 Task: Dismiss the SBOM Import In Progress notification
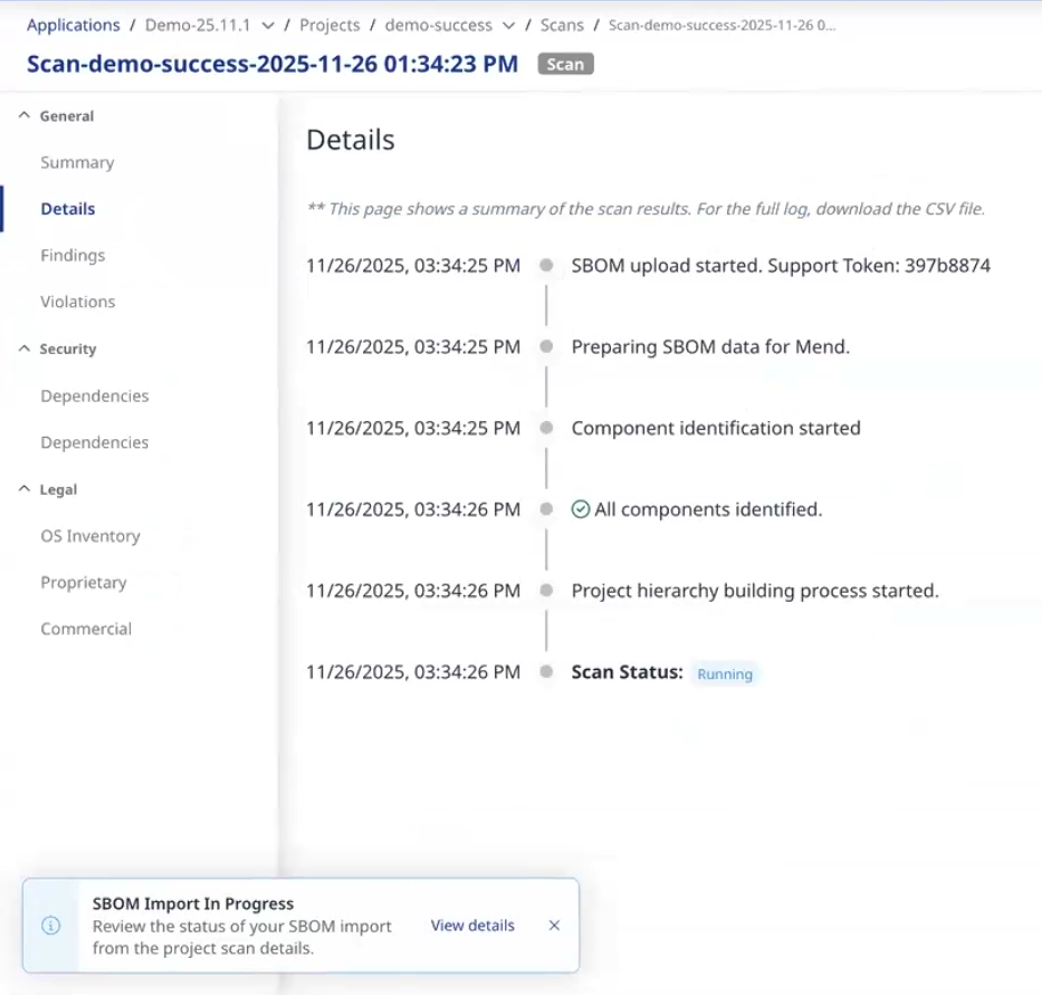pos(554,926)
